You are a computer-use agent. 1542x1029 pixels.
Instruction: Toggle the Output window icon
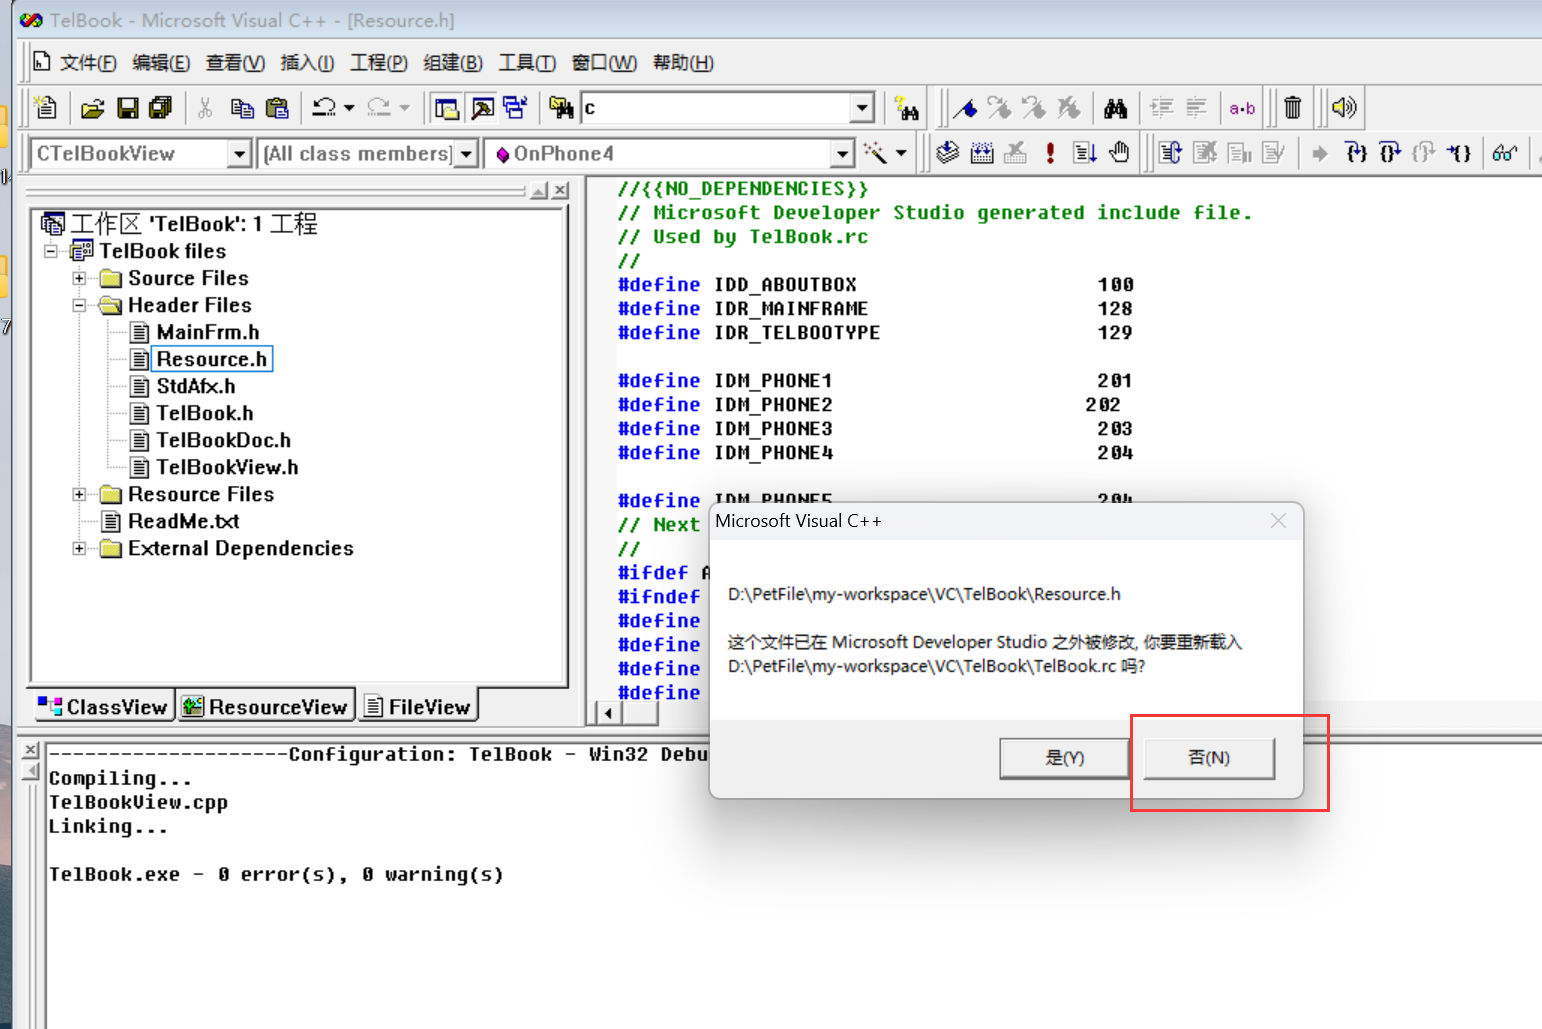(x=482, y=108)
